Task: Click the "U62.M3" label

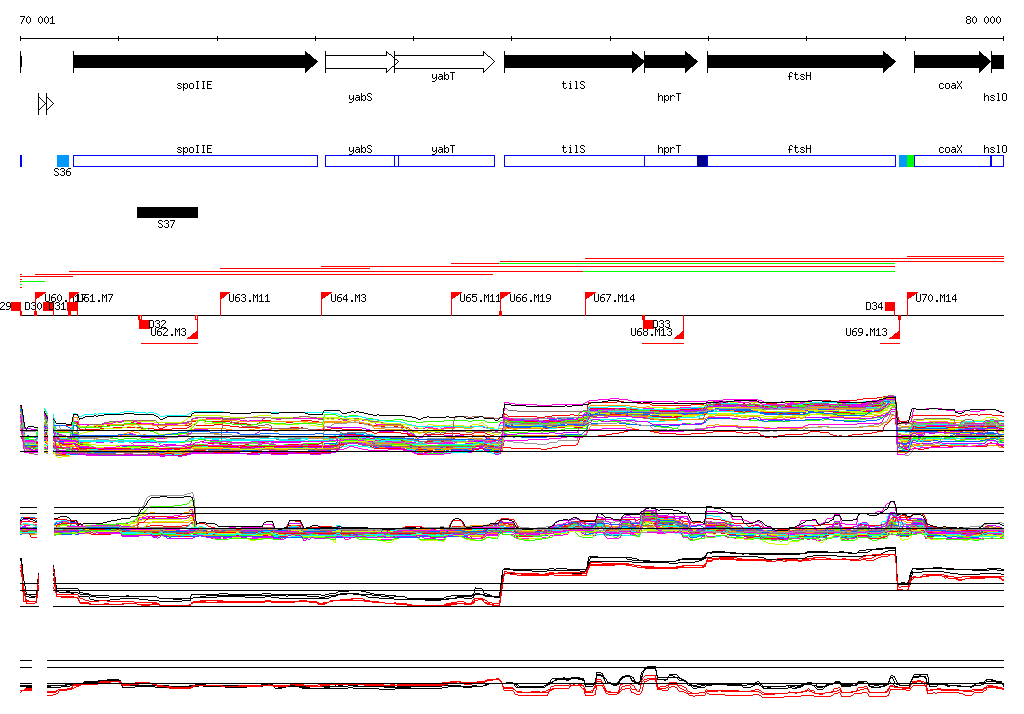Action: tap(168, 333)
